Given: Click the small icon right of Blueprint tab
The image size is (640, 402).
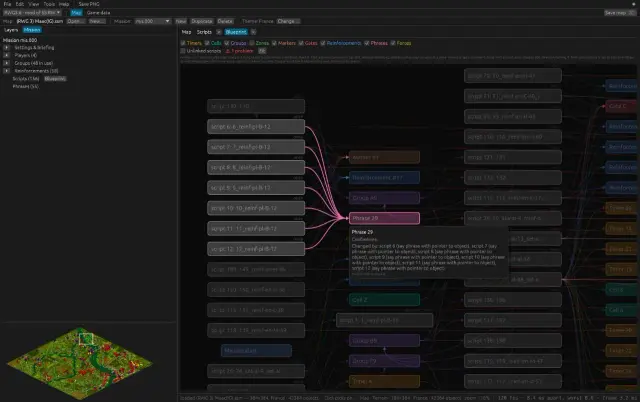Looking at the screenshot, I should [x=253, y=32].
